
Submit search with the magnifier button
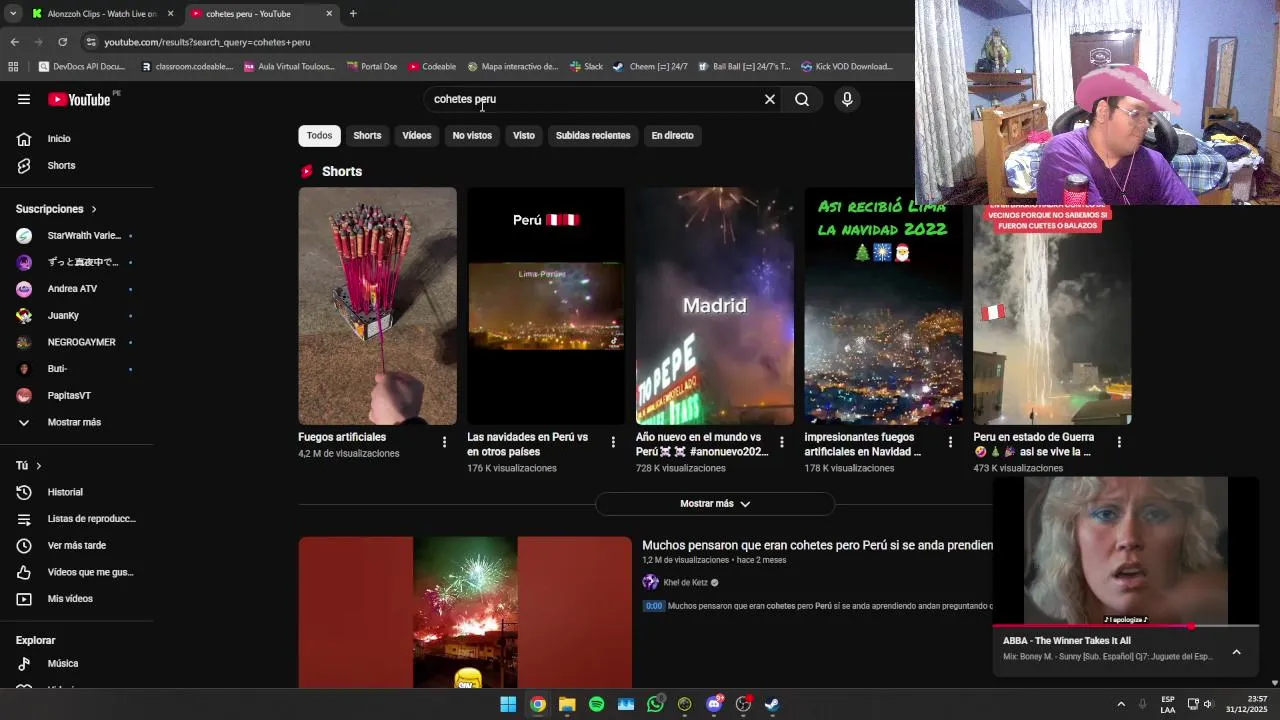pos(802,99)
